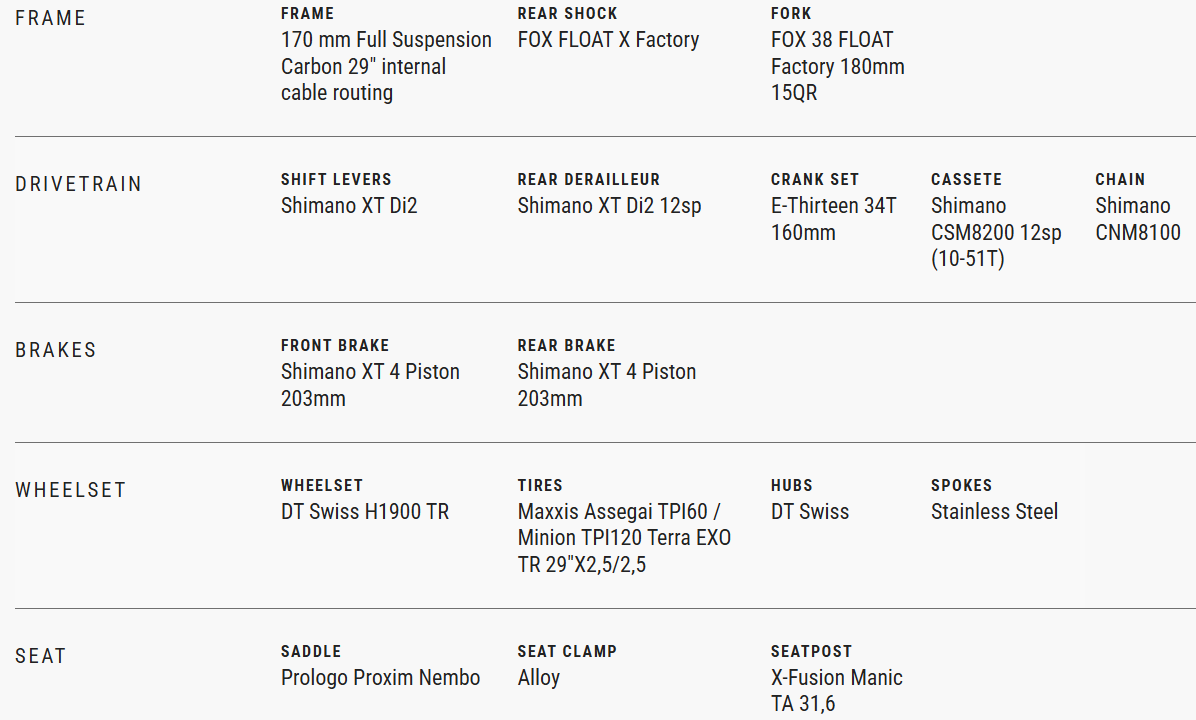Click the FRAME section heading
Viewport: 1196px width, 720px height.
coord(50,19)
